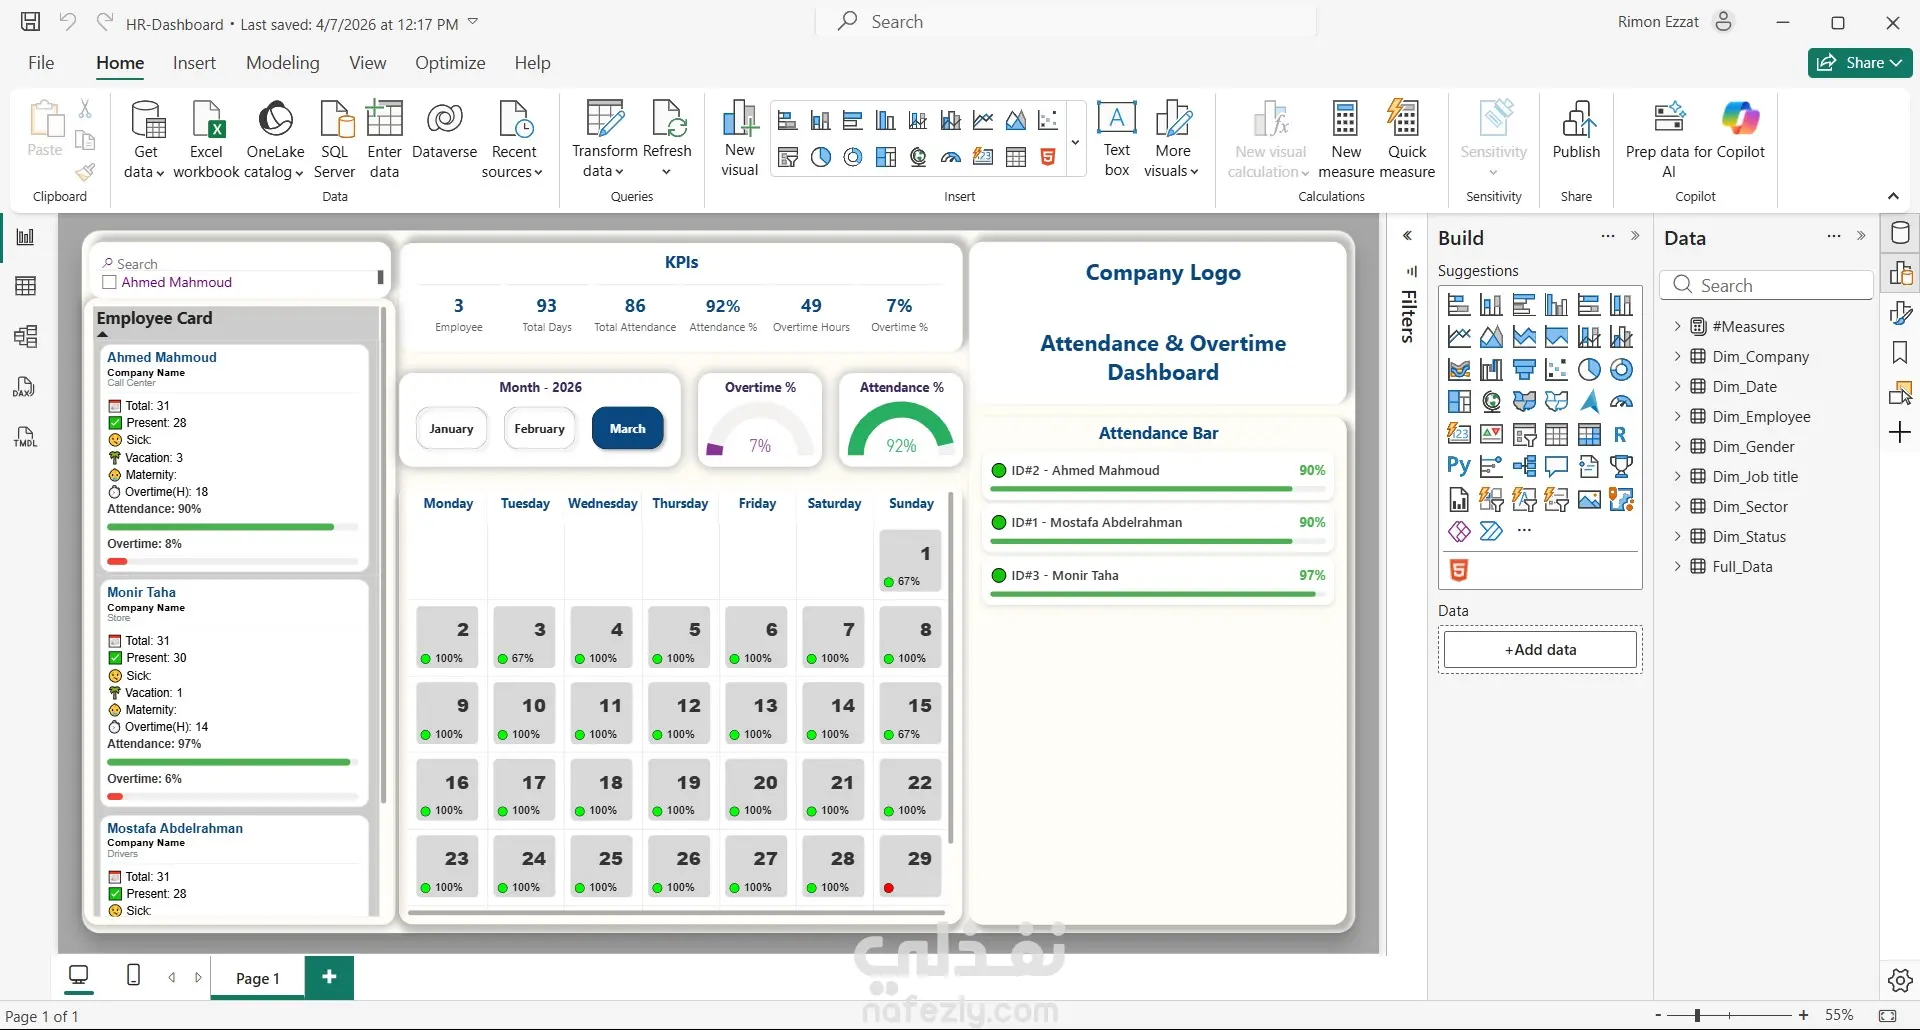Image resolution: width=1920 pixels, height=1030 pixels.
Task: Open Quick measure
Action: tap(1407, 139)
